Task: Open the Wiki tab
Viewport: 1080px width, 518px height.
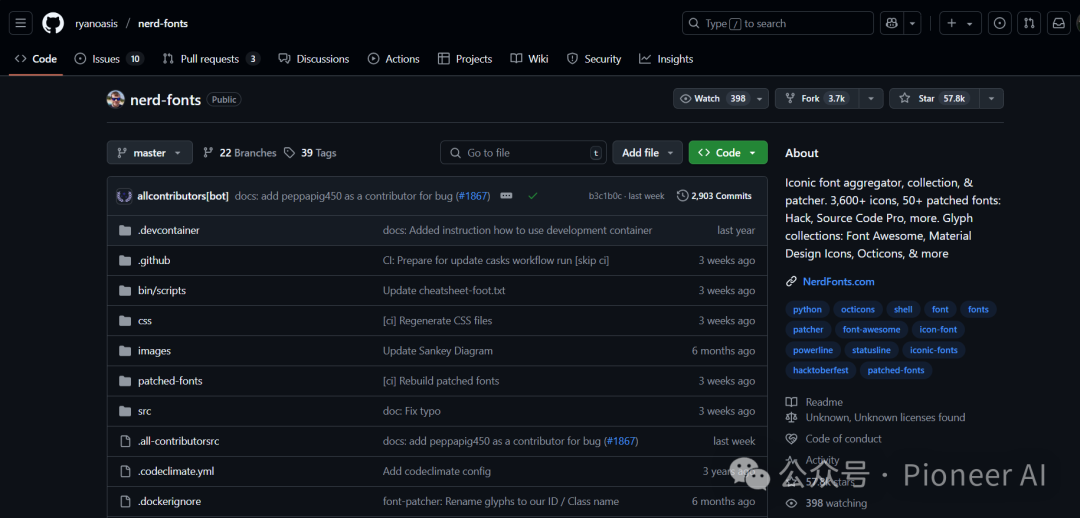Action: click(529, 59)
